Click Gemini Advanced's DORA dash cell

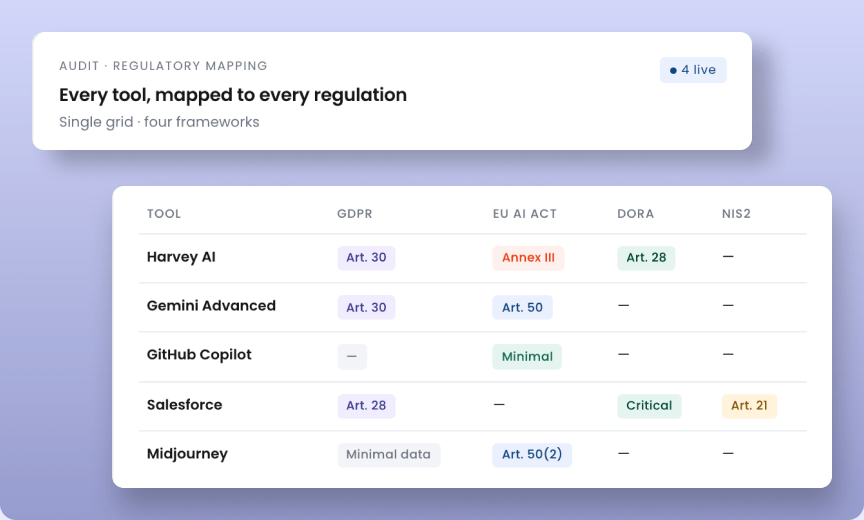pos(623,306)
